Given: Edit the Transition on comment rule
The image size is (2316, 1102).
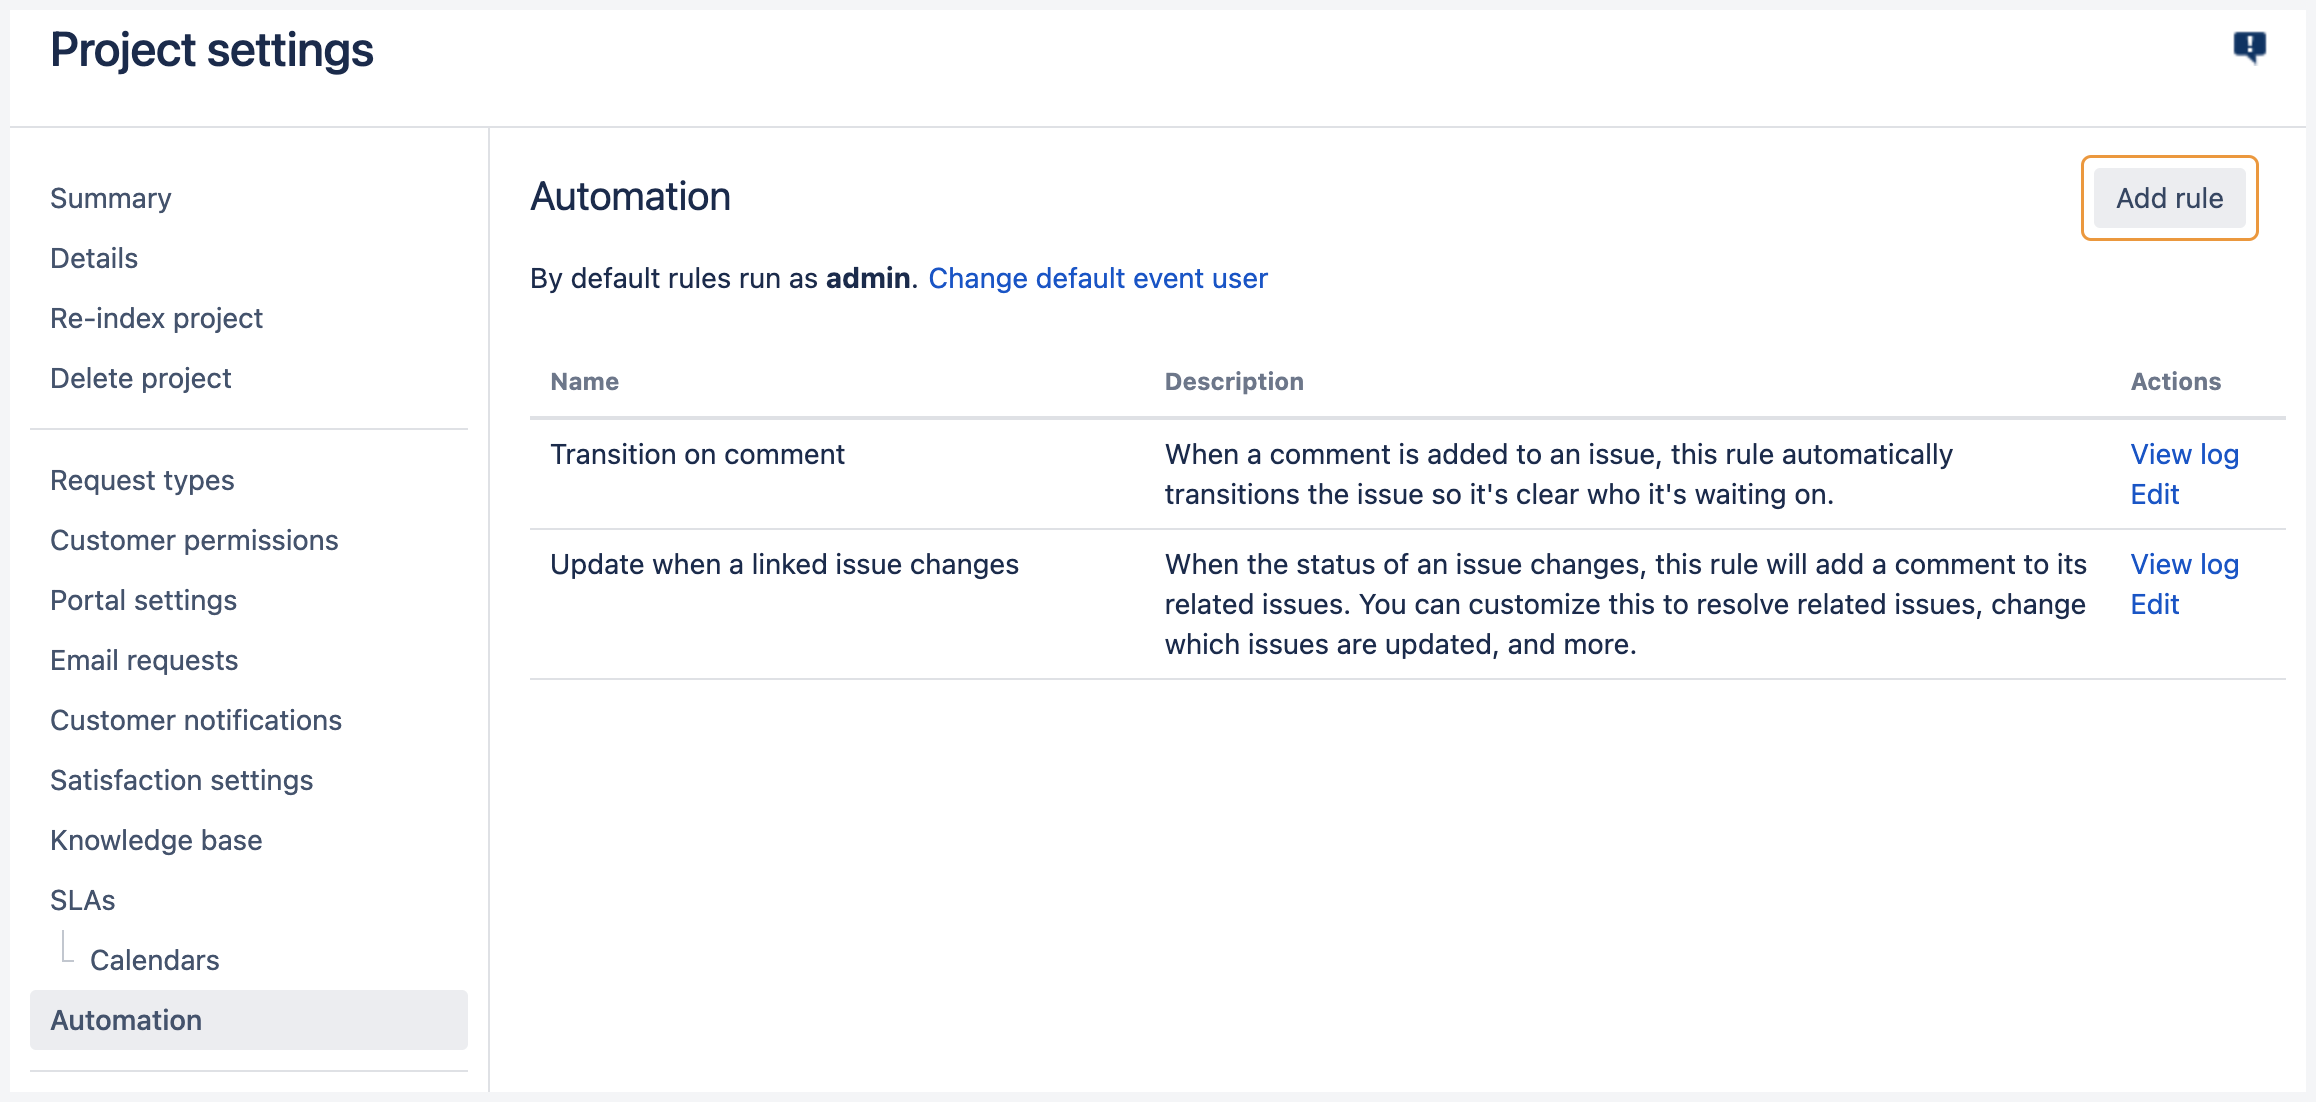Looking at the screenshot, I should pos(2154,494).
